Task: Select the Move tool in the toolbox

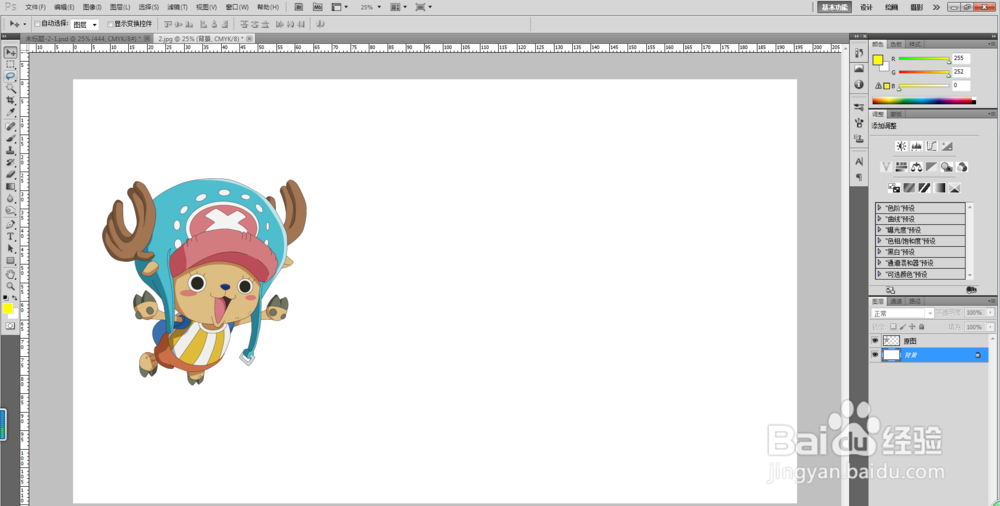Action: click(x=10, y=52)
